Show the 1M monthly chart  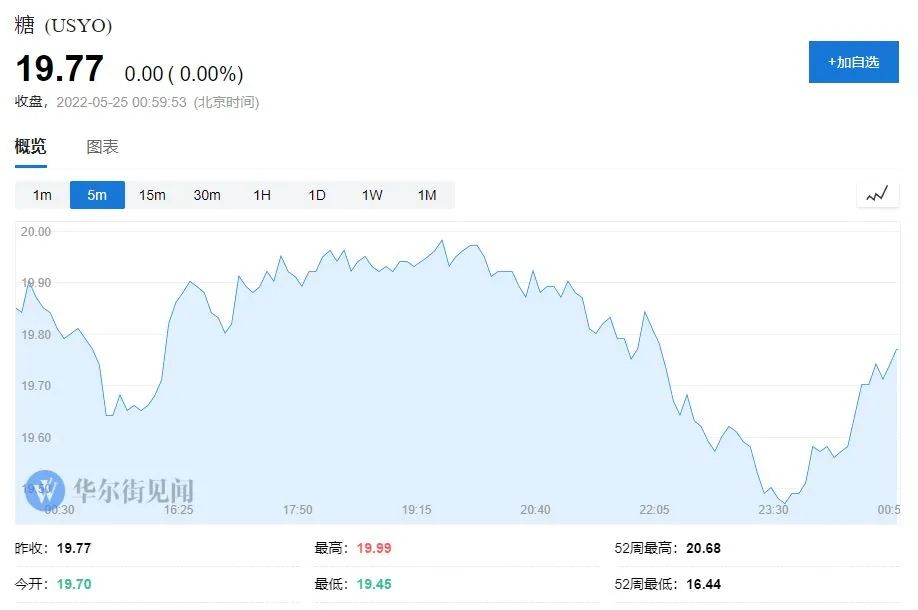tap(427, 195)
